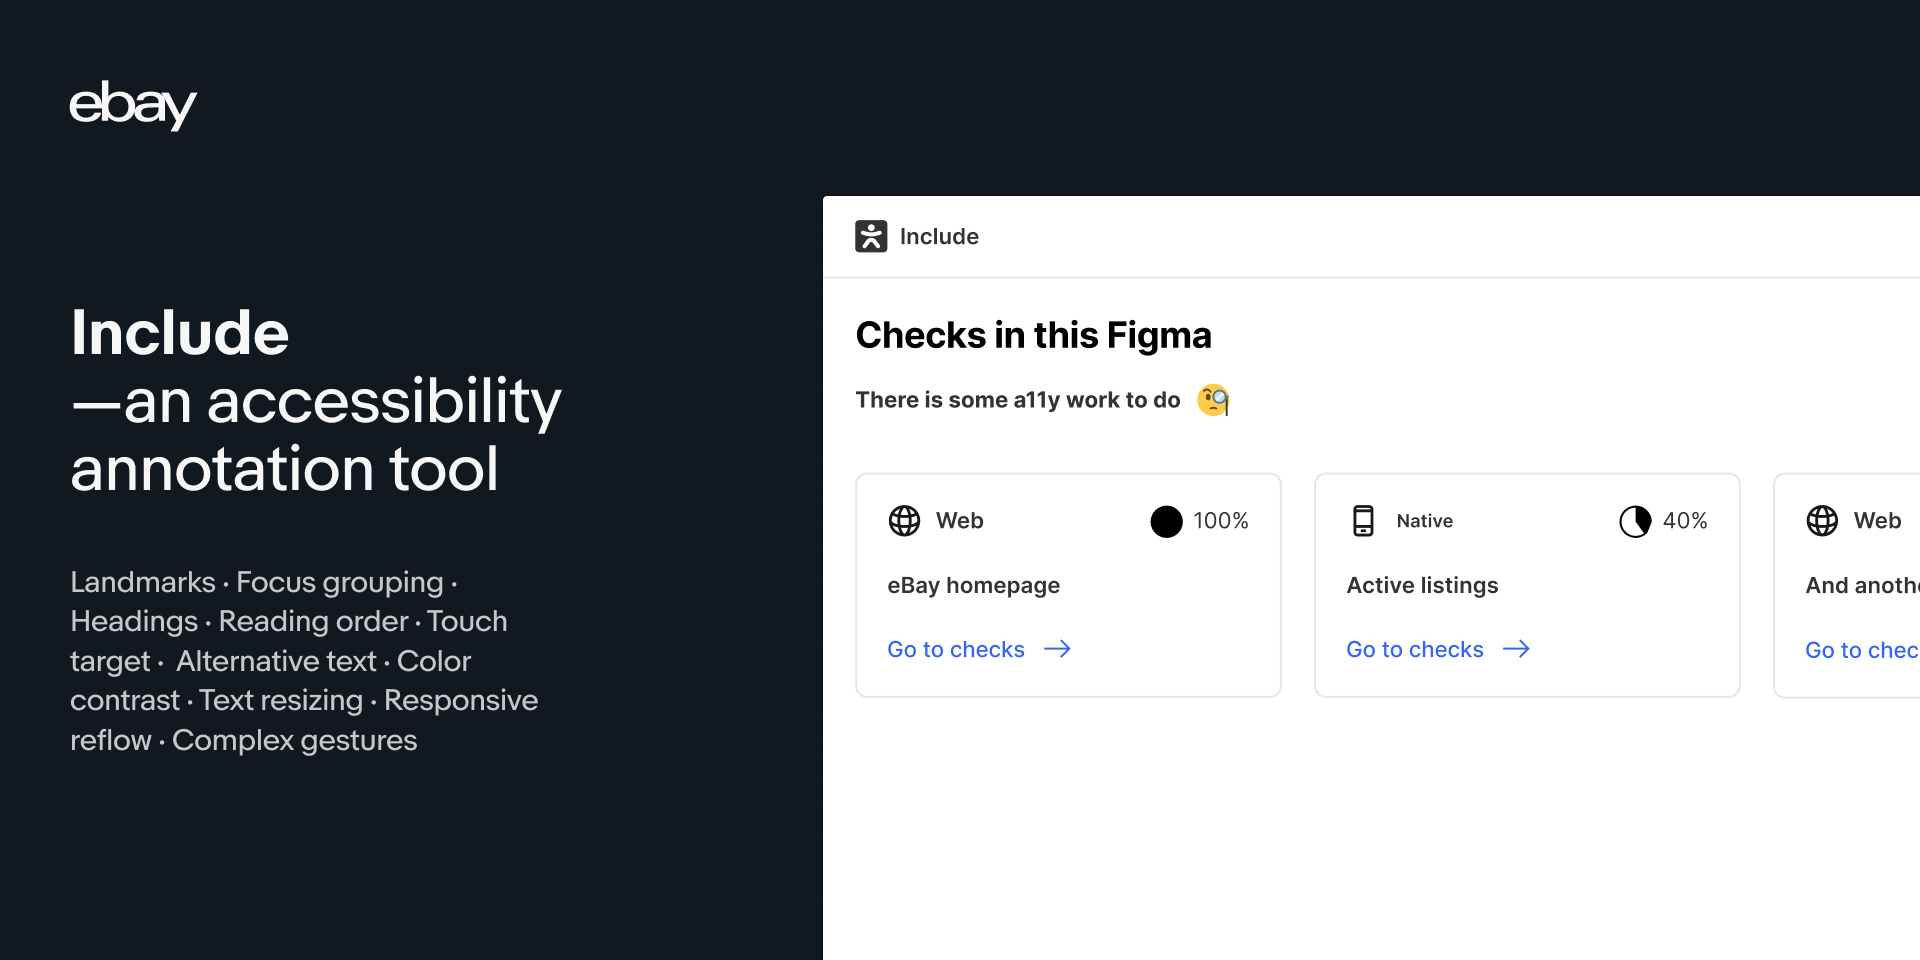Click the monocle face emoji

click(1213, 400)
